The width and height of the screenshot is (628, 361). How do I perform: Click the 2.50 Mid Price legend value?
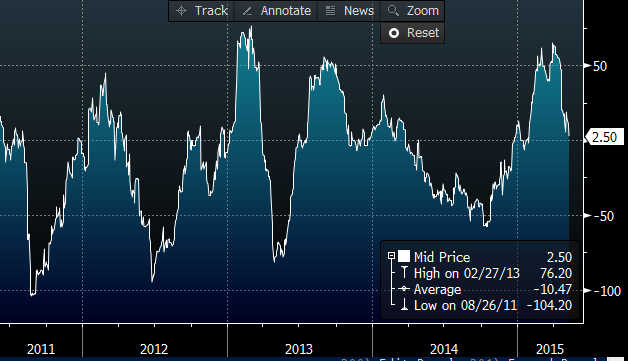[x=560, y=257]
